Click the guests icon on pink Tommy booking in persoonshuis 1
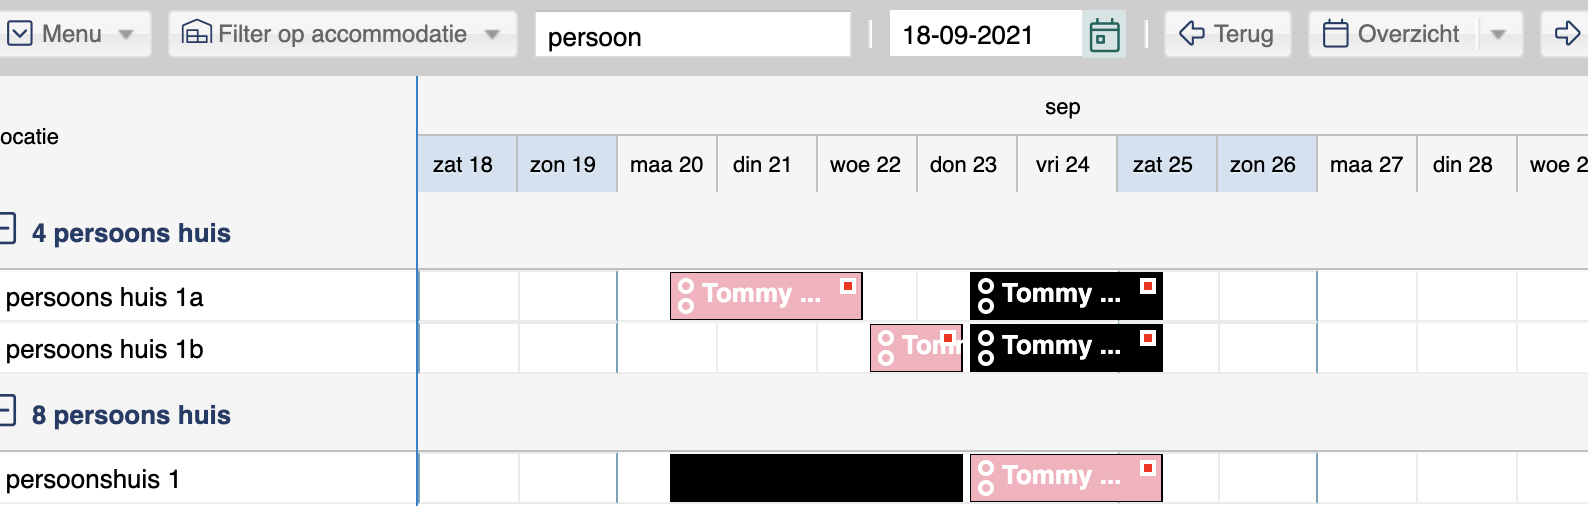 986,478
